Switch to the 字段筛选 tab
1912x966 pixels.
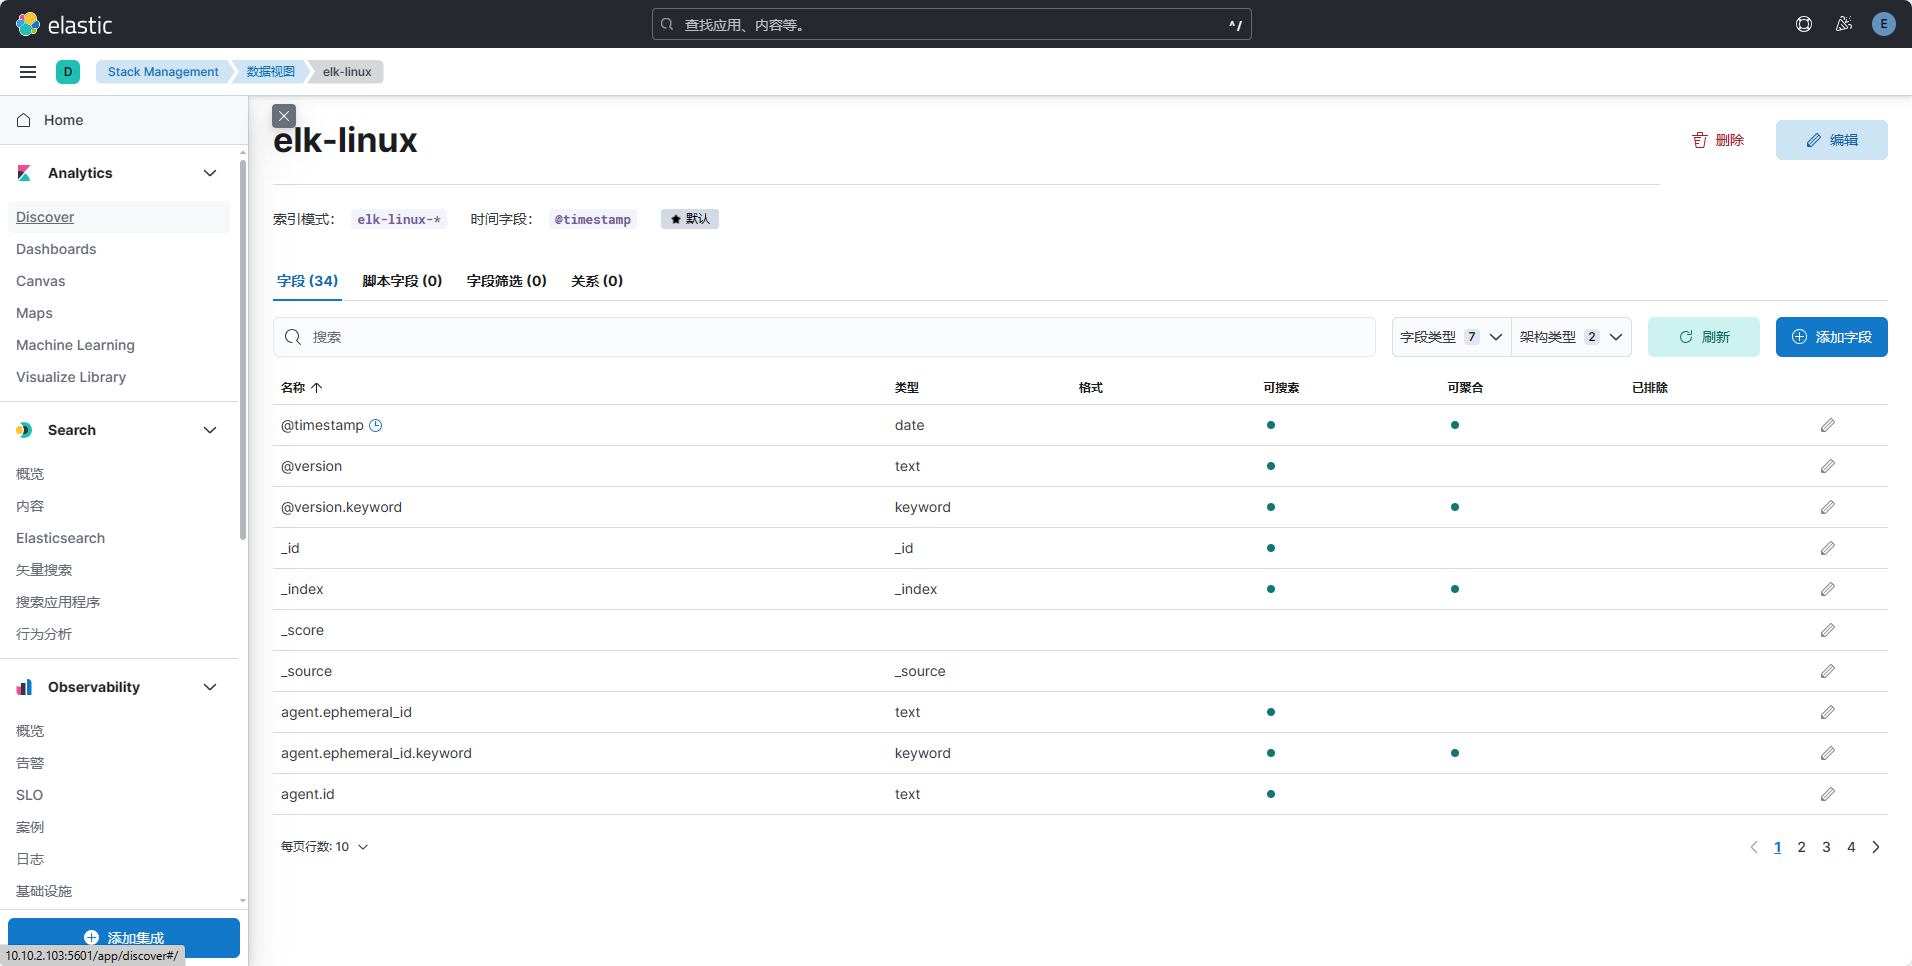coord(506,281)
